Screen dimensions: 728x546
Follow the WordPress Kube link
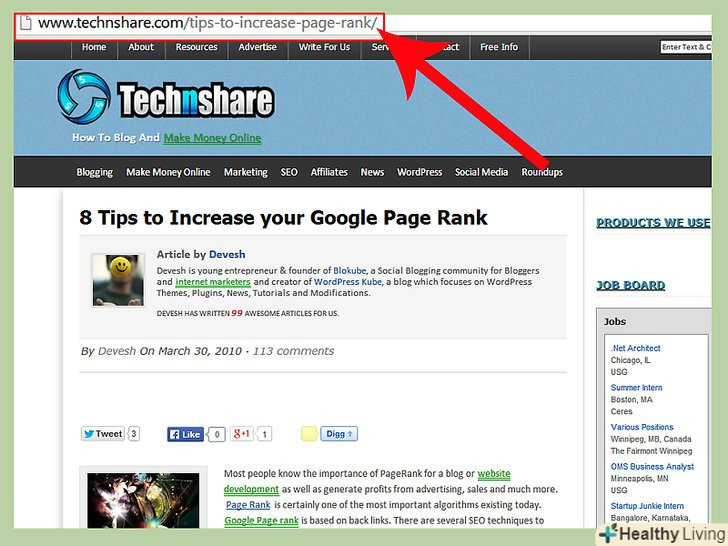coord(348,282)
